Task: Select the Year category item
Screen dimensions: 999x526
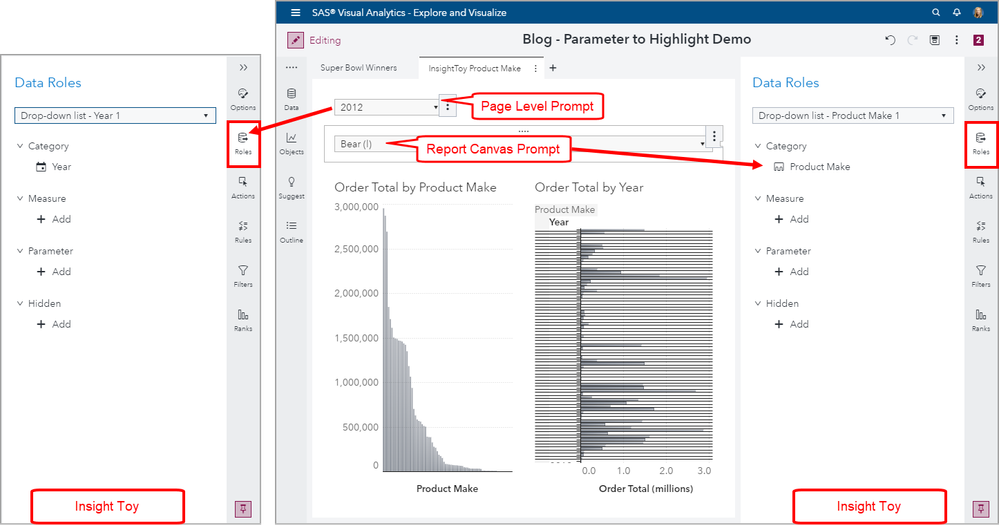Action: (54, 167)
